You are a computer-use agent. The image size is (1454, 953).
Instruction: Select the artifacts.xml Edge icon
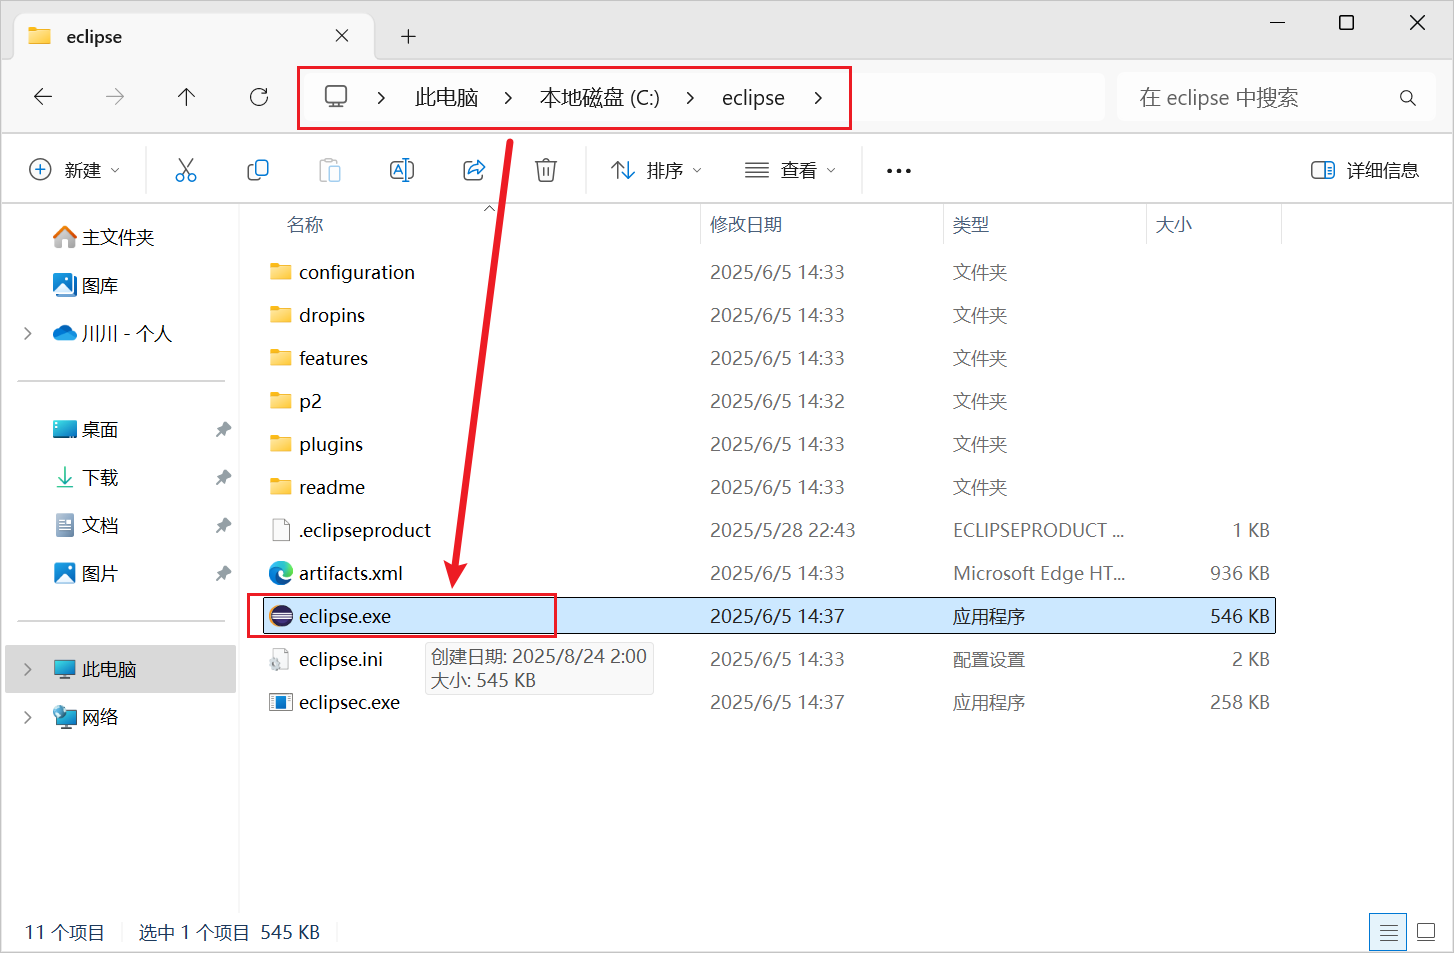click(x=281, y=573)
